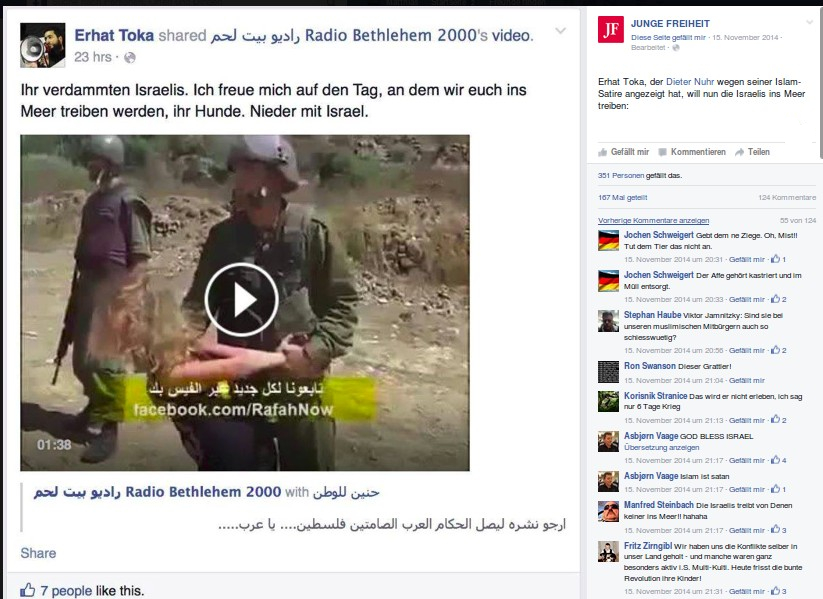Show previous comments via Vorherige Kommentare anzeigen

pyautogui.click(x=653, y=220)
